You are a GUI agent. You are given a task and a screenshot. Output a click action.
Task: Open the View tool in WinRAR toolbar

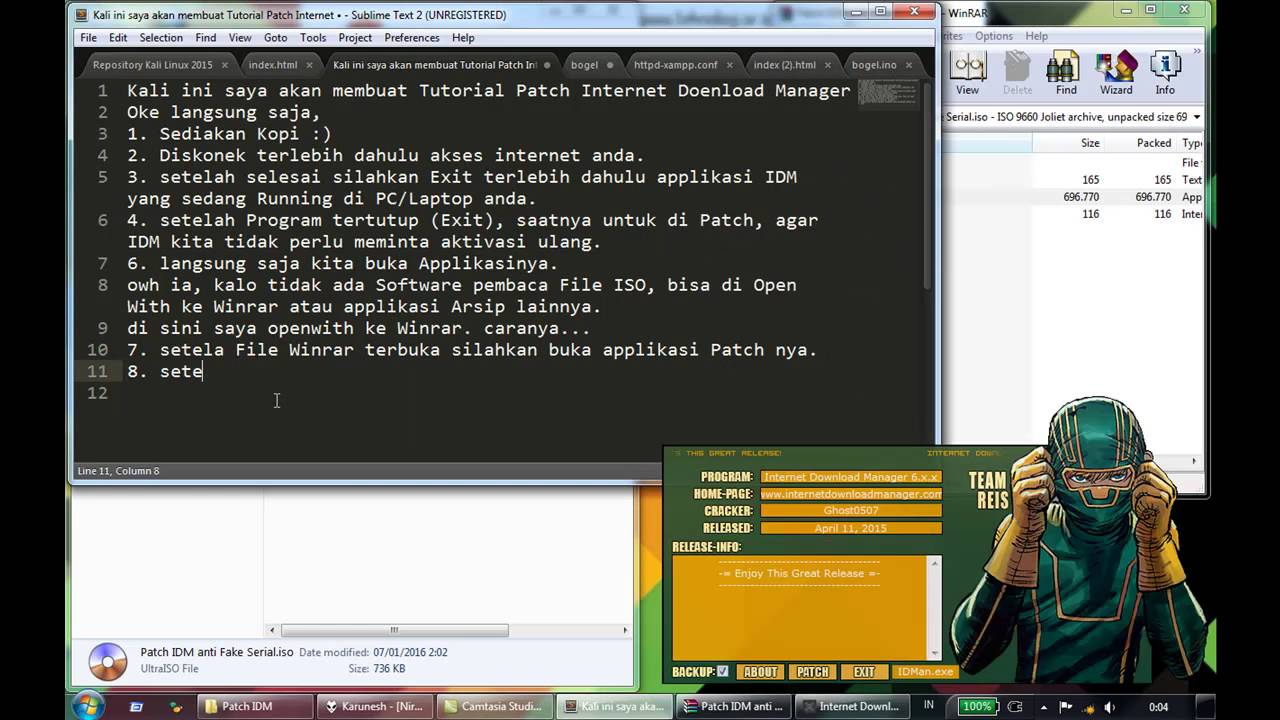[967, 73]
